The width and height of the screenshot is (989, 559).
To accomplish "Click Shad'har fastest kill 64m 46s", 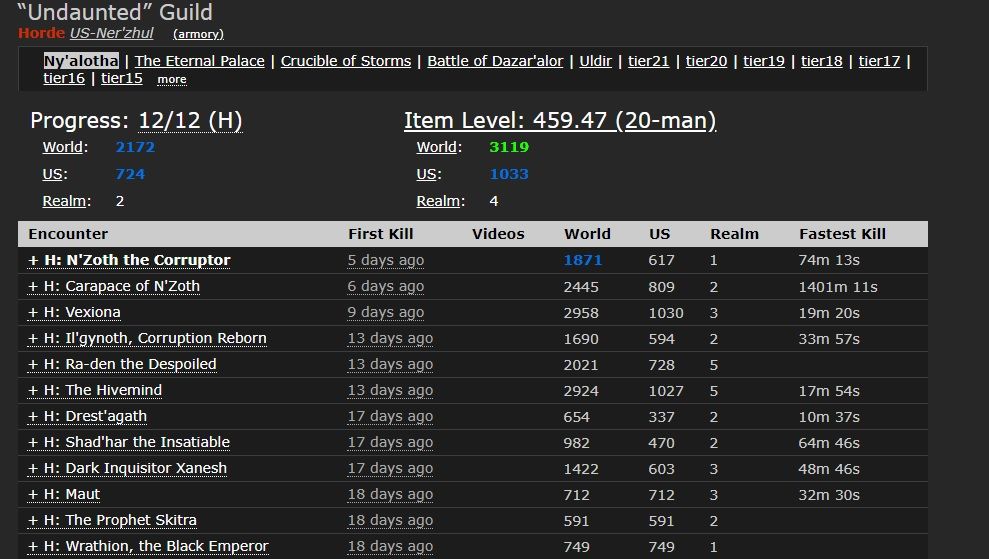I will 829,443.
